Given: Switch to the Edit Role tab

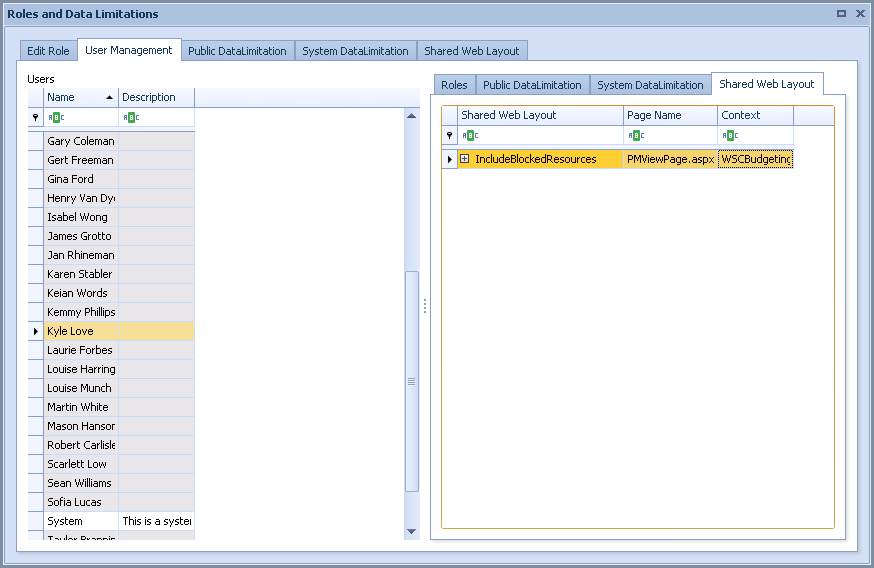Looking at the screenshot, I should pyautogui.click(x=48, y=51).
